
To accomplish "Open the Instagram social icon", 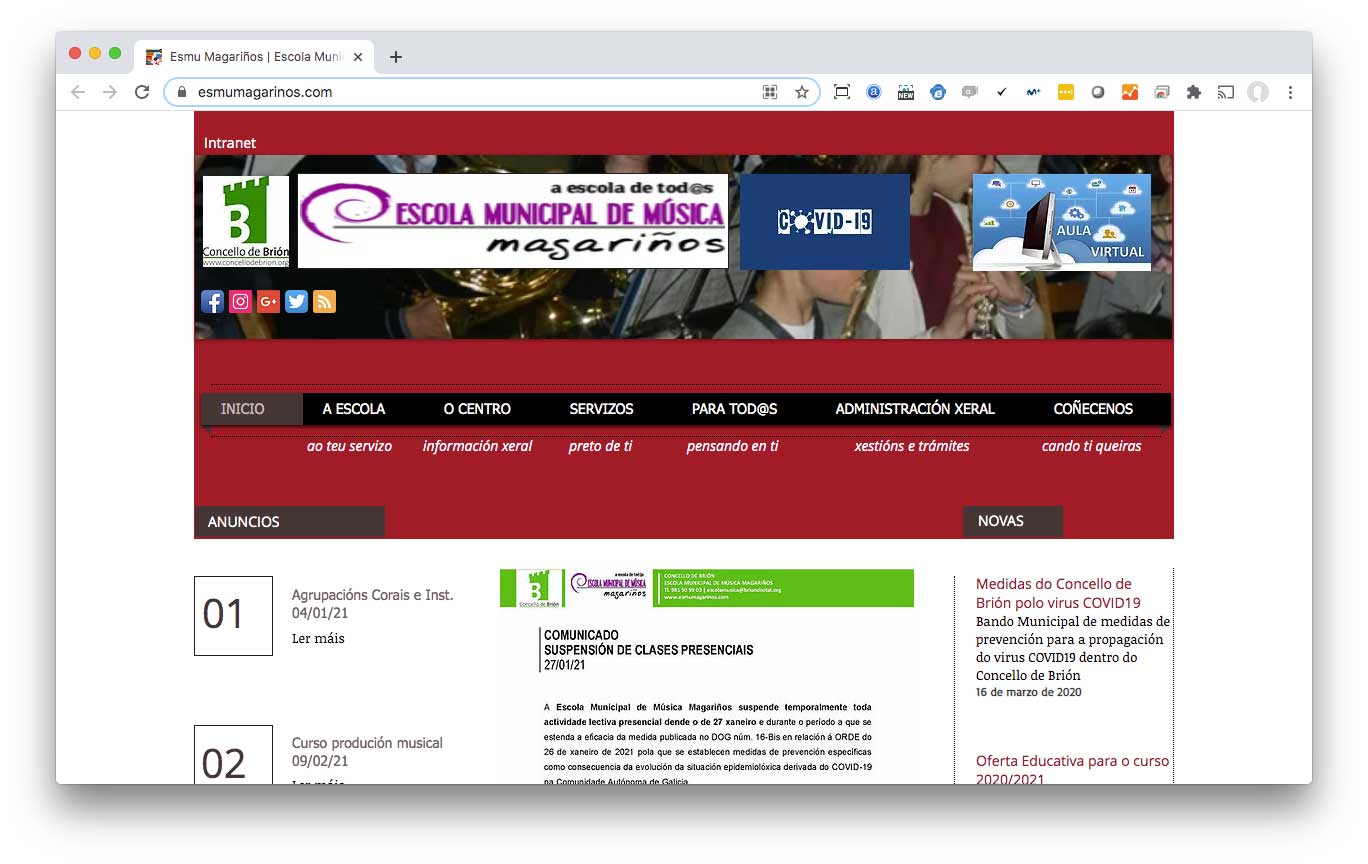I will 240,301.
